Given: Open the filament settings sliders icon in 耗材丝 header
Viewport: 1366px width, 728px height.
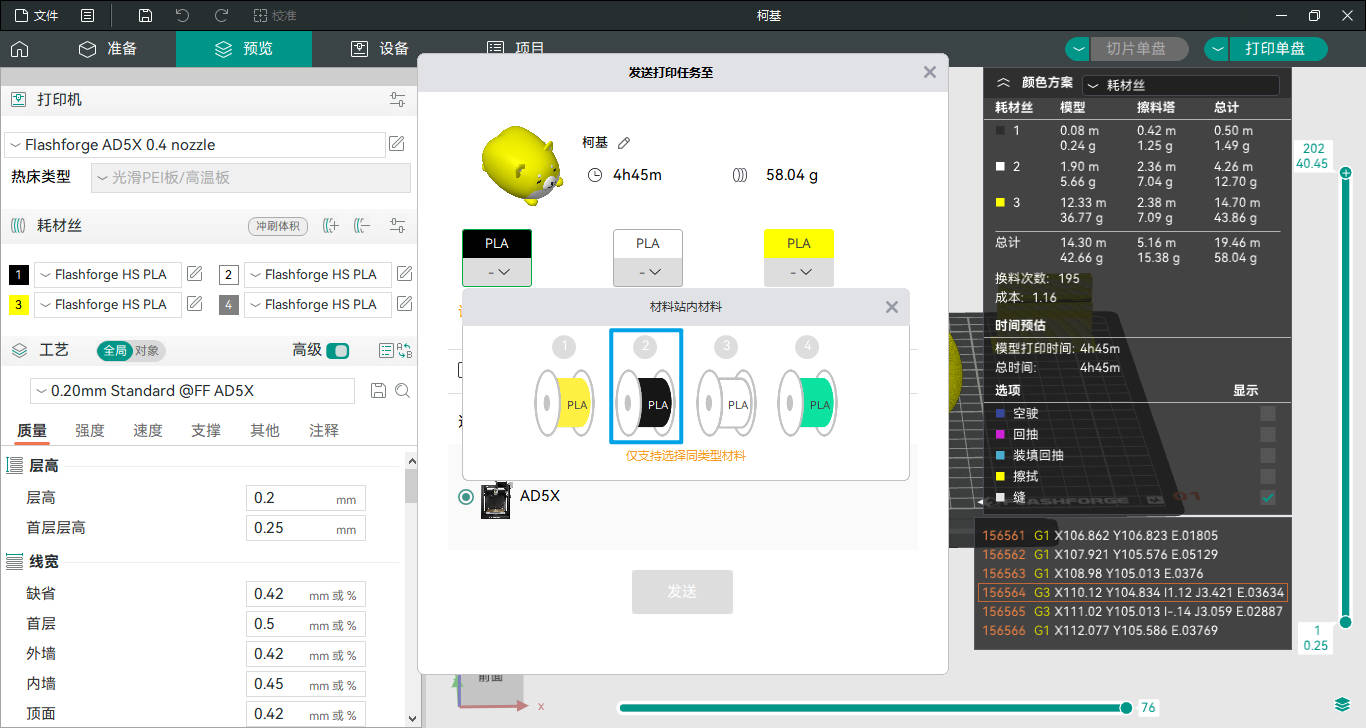Looking at the screenshot, I should point(398,226).
